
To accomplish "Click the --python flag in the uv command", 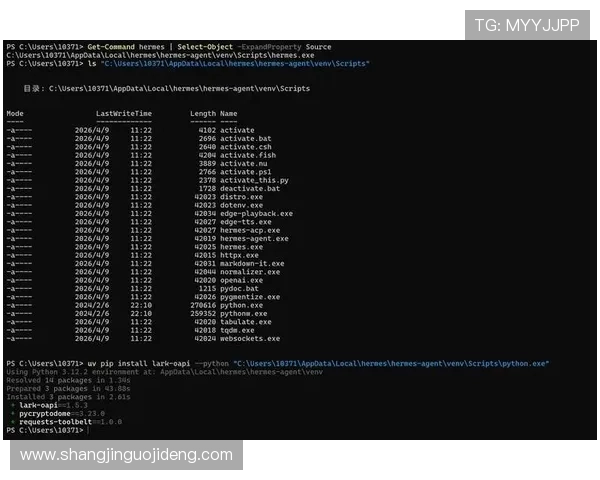I will point(211,363).
